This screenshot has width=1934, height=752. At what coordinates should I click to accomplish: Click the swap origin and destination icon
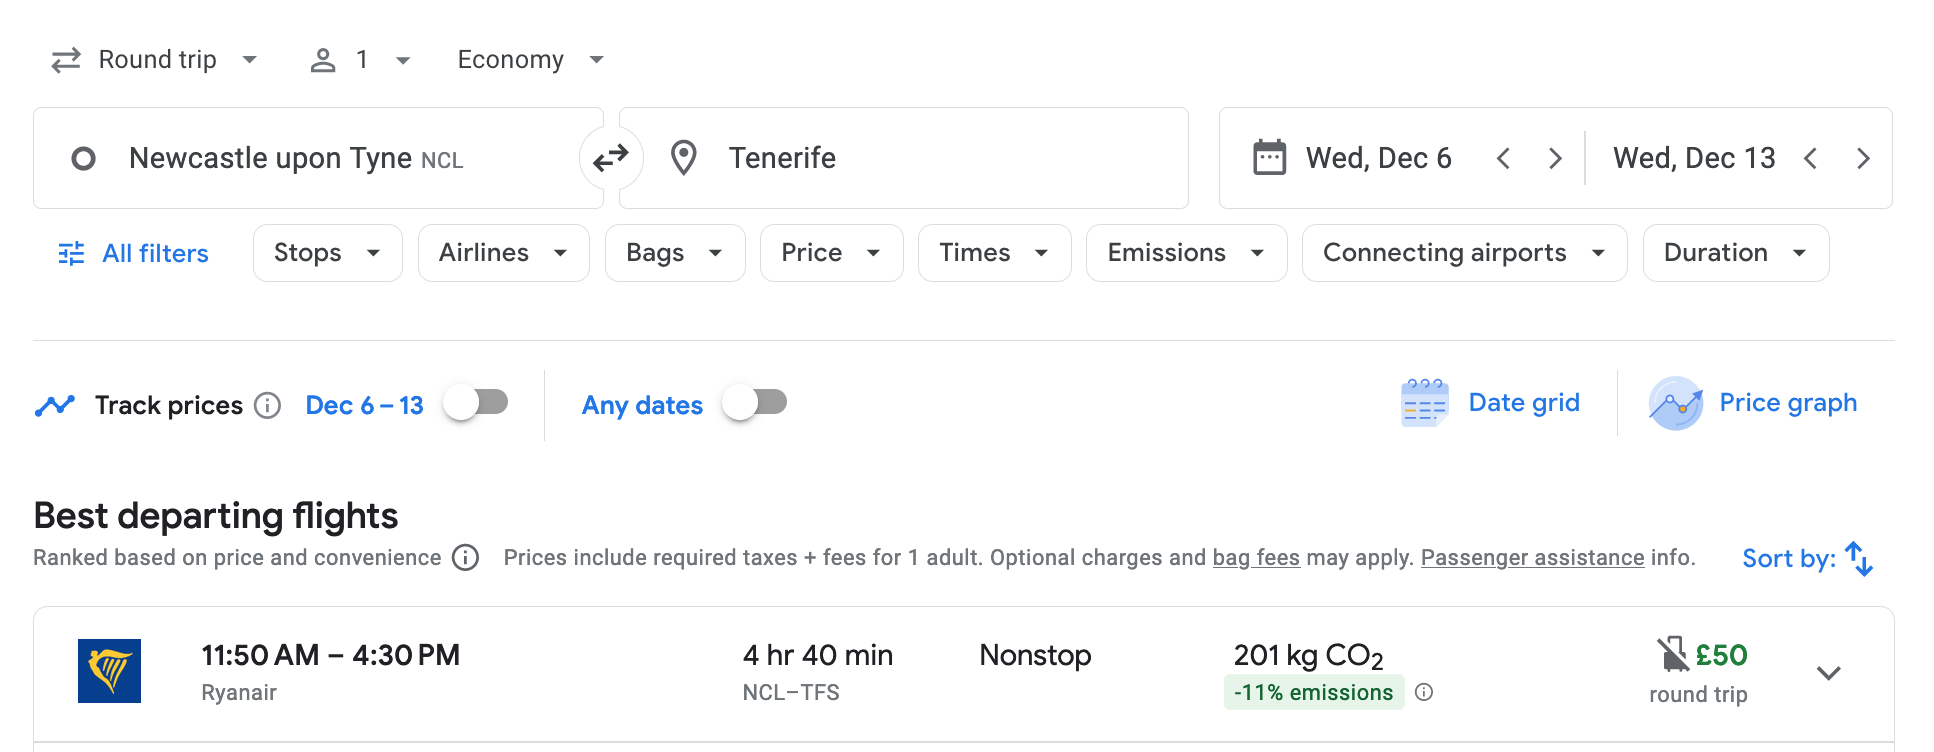(610, 158)
